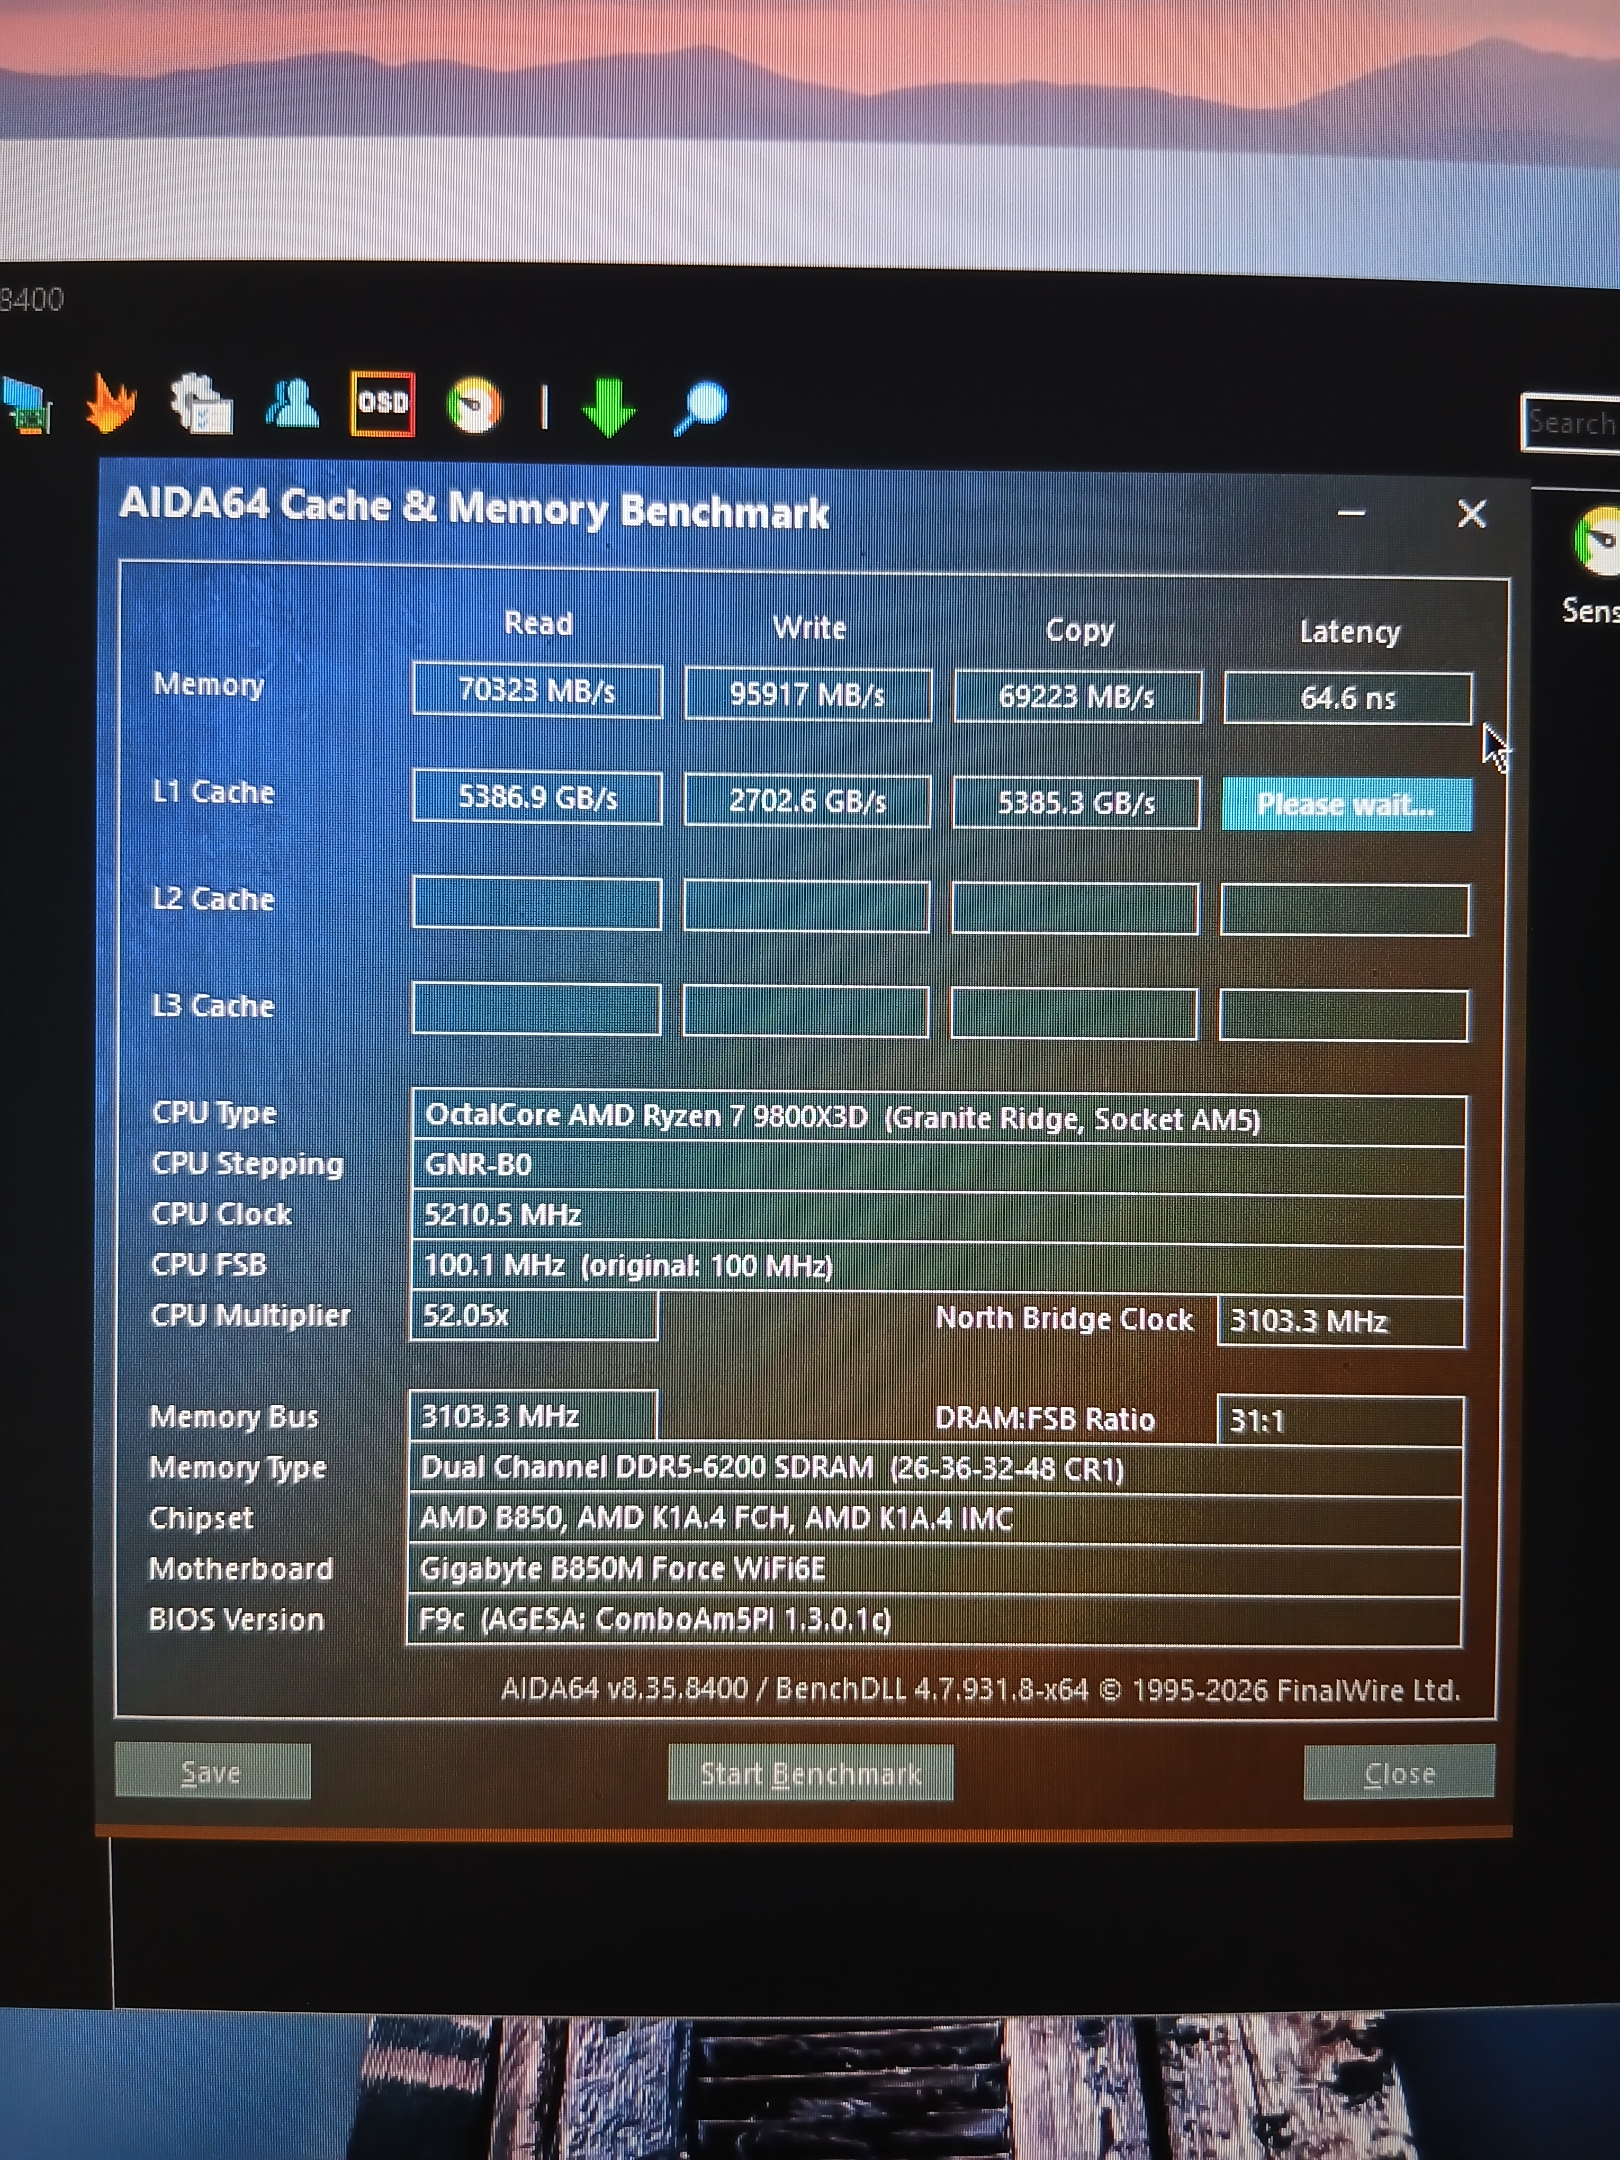Click the empty L3 Cache Latency cell
Viewport: 1620px width, 2160px height.
point(1344,1015)
